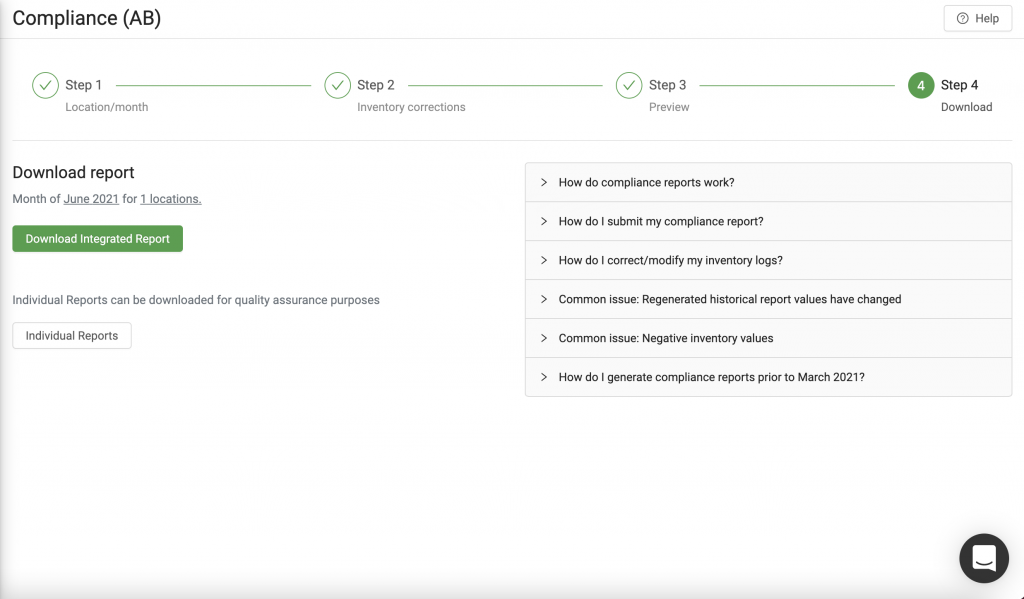Click the 'Compliance (AB)' page title
Screen dimensions: 1024x599
[x=87, y=18]
